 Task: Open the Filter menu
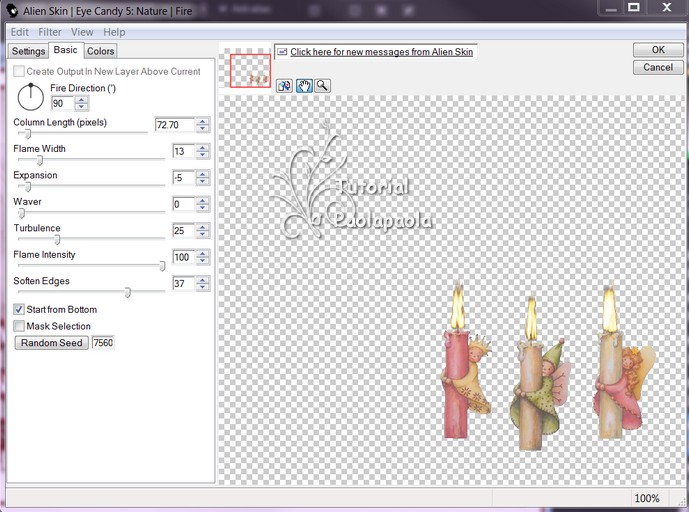point(50,32)
